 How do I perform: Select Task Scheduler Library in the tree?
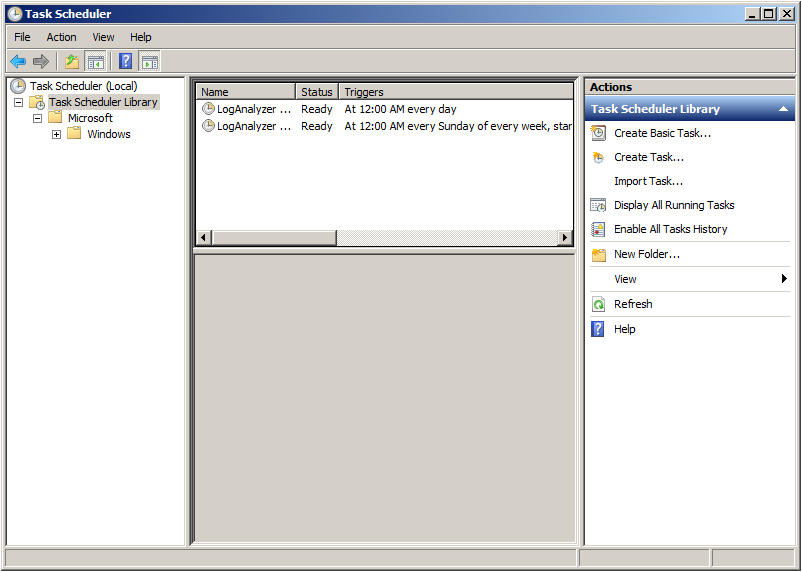103,102
